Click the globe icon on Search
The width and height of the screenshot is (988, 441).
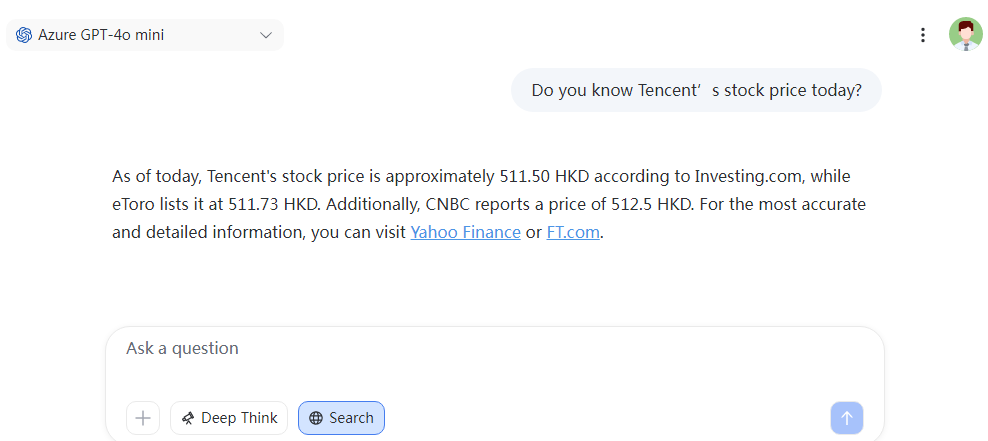tap(316, 418)
